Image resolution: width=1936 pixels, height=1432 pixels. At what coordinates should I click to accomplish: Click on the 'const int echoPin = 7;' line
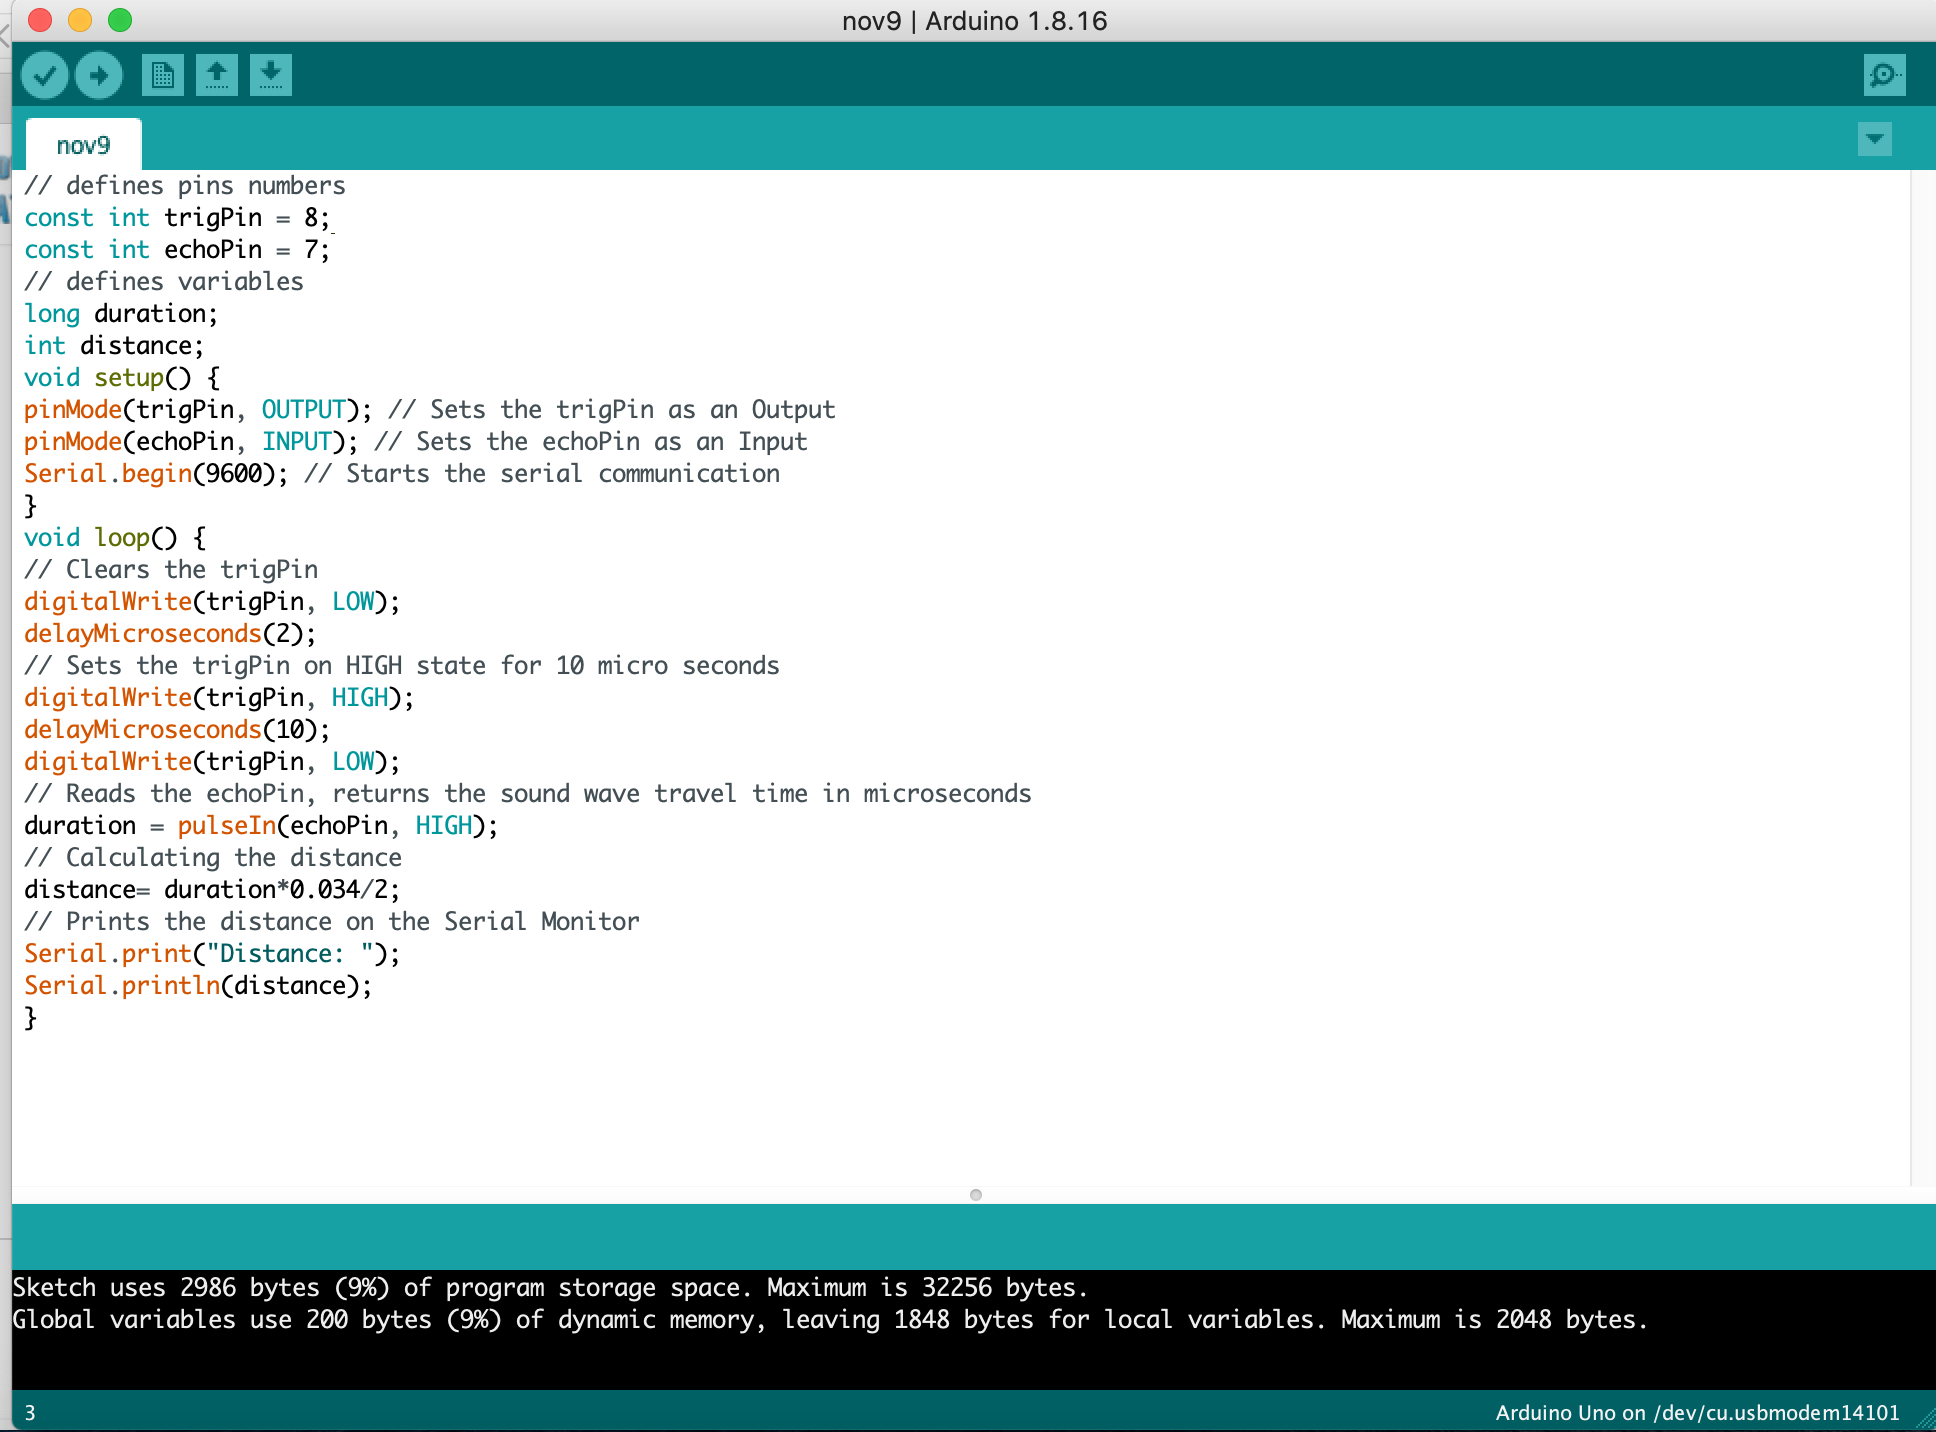(177, 250)
